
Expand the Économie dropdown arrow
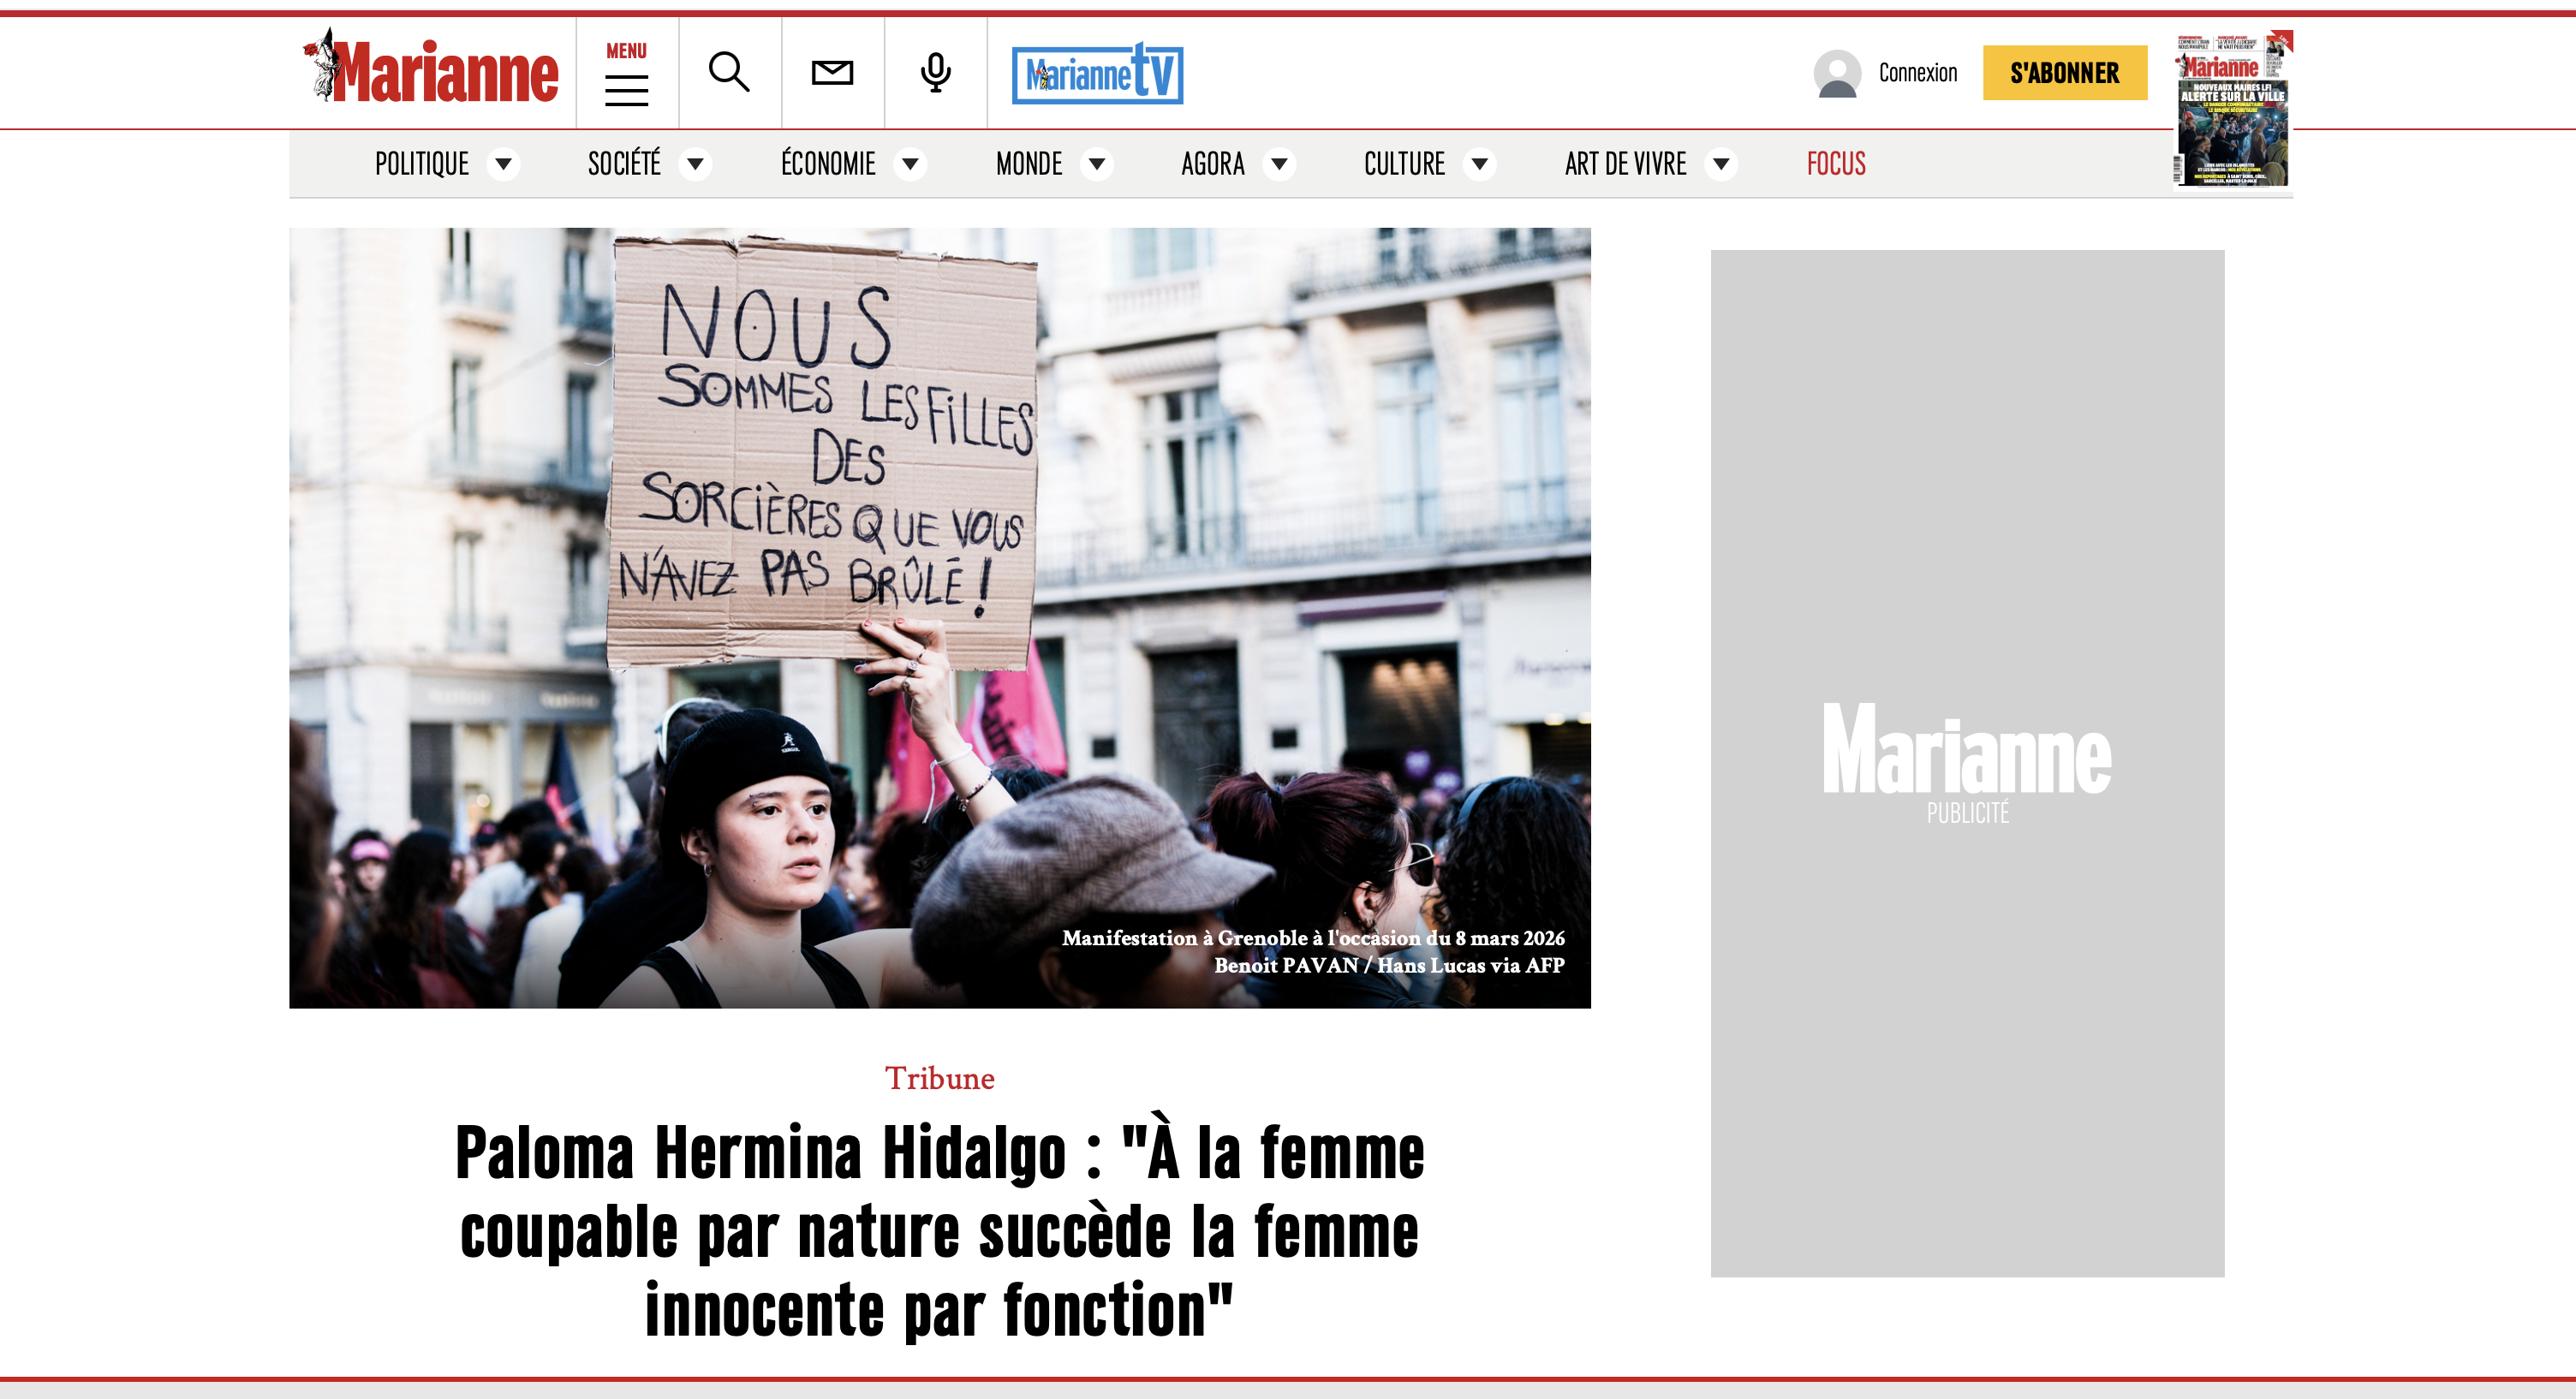[910, 164]
